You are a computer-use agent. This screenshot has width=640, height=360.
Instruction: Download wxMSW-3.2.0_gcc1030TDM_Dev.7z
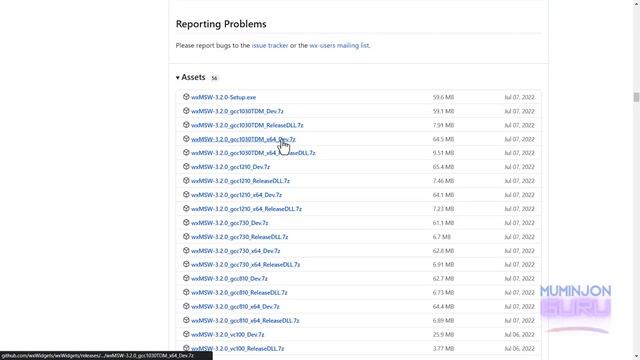[237, 111]
